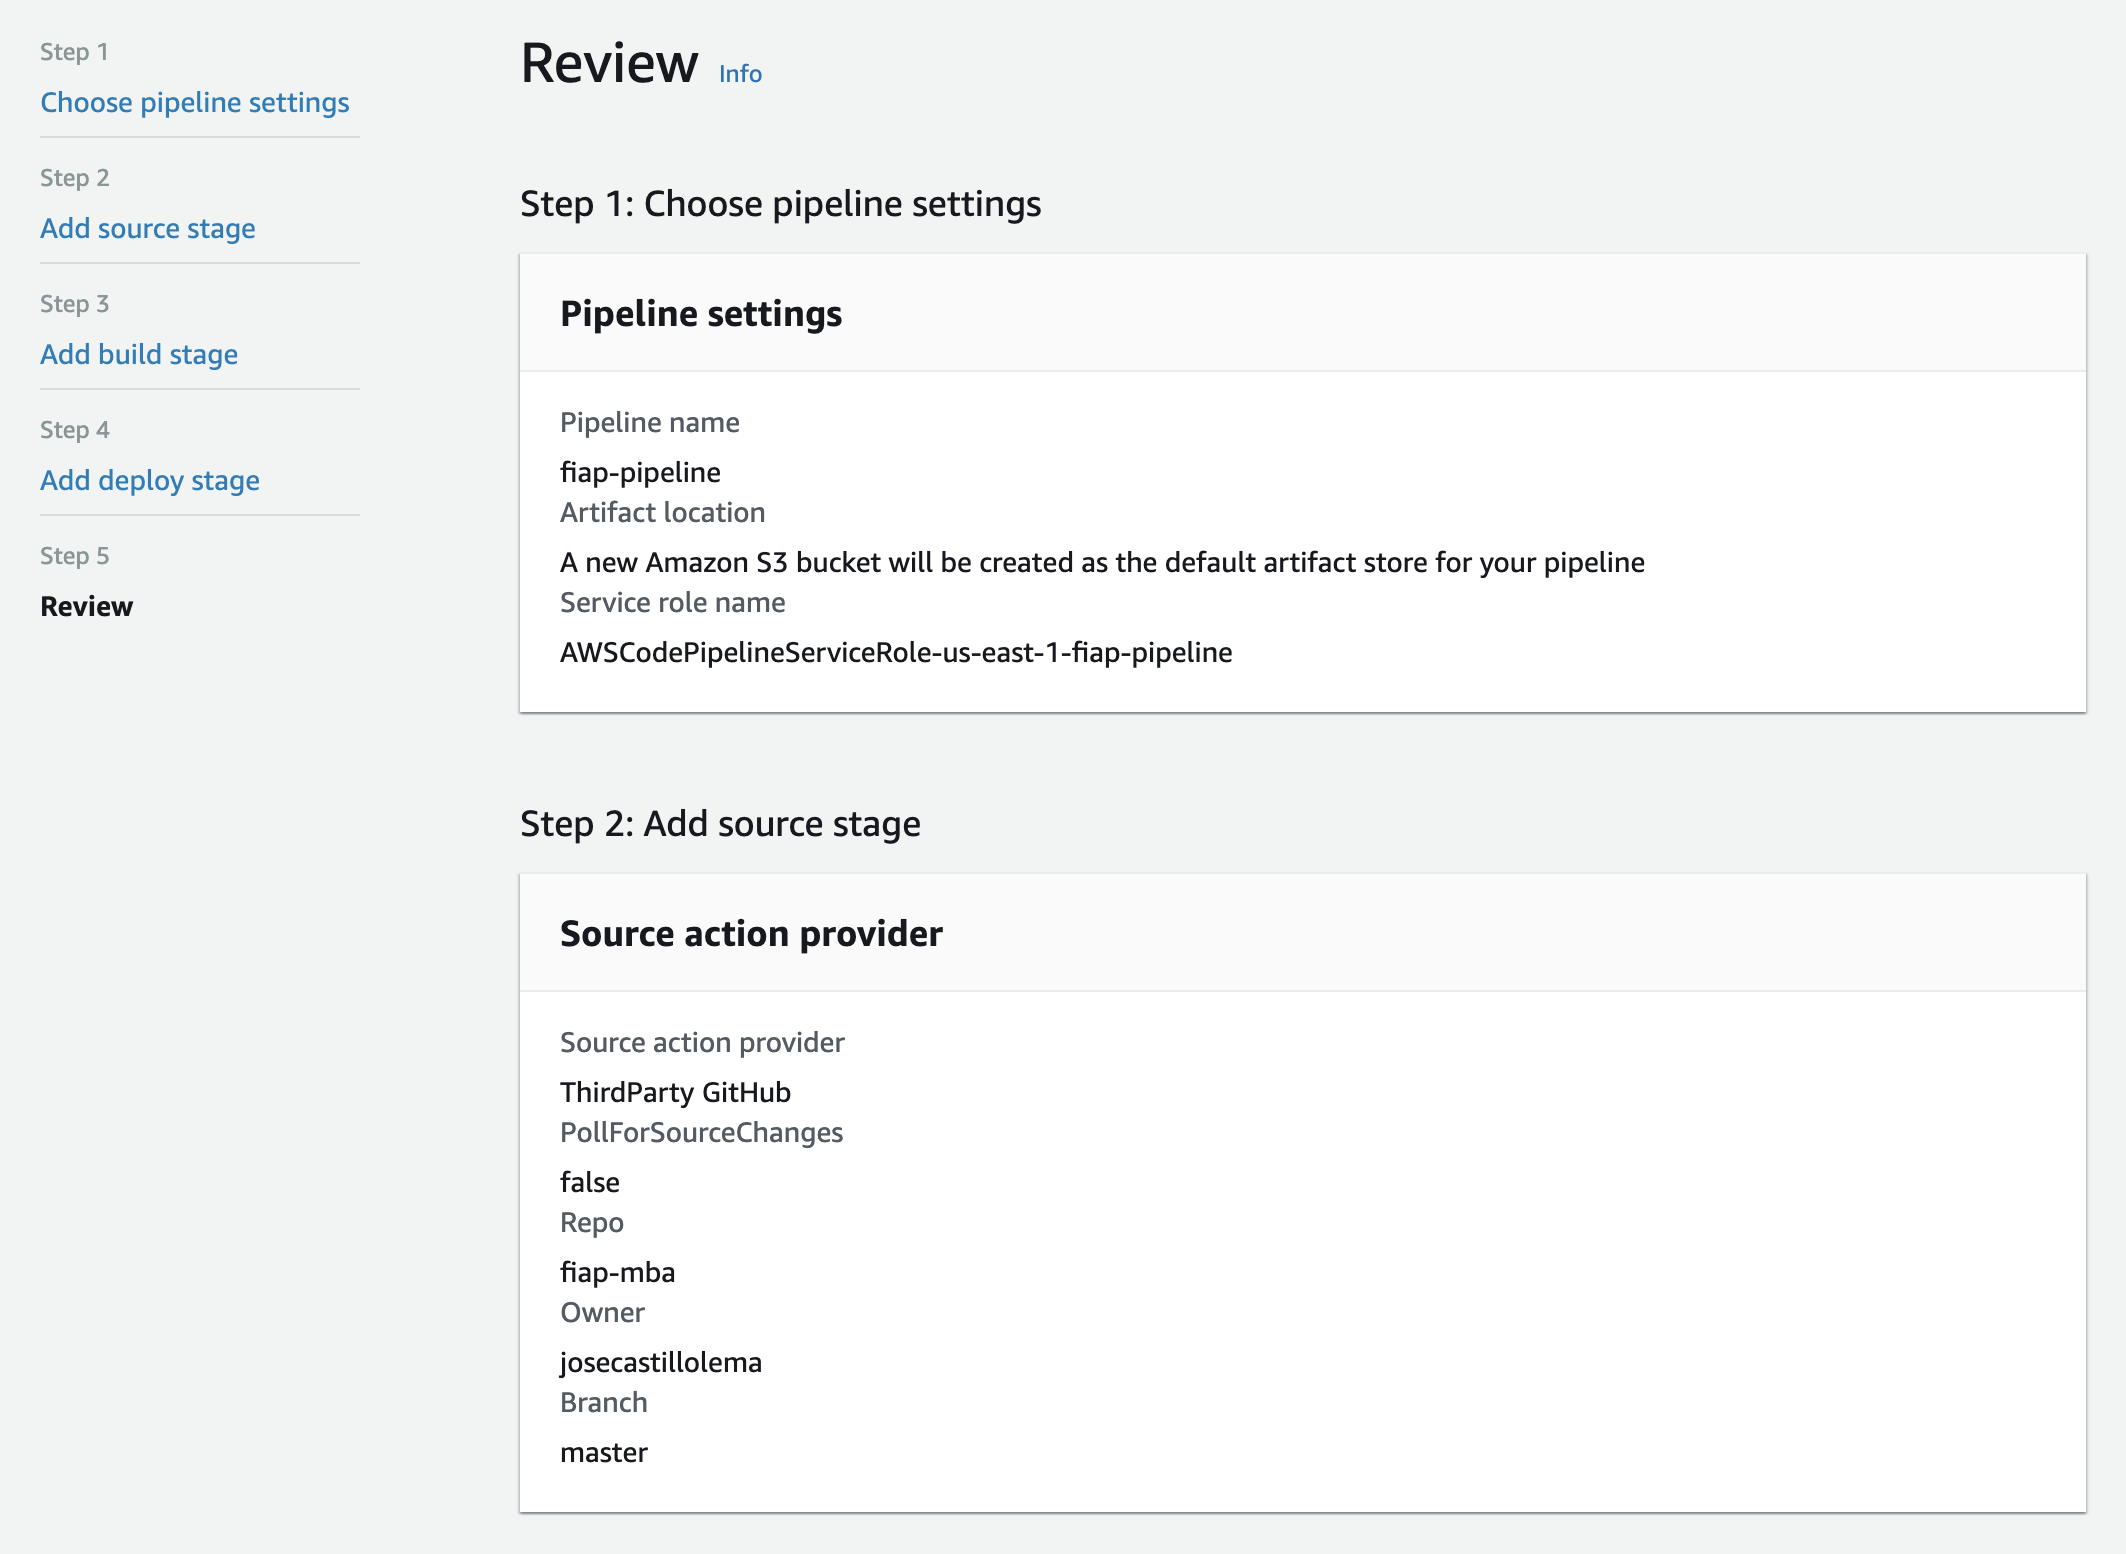Click the Step 5 label in sidebar

pyautogui.click(x=75, y=556)
